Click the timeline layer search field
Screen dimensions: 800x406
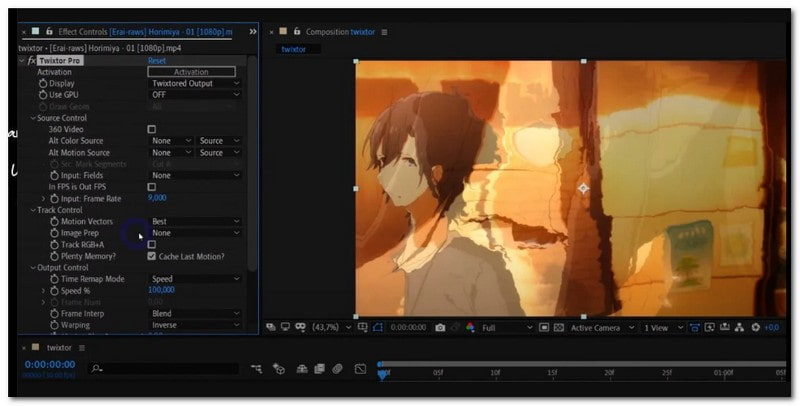(163, 368)
